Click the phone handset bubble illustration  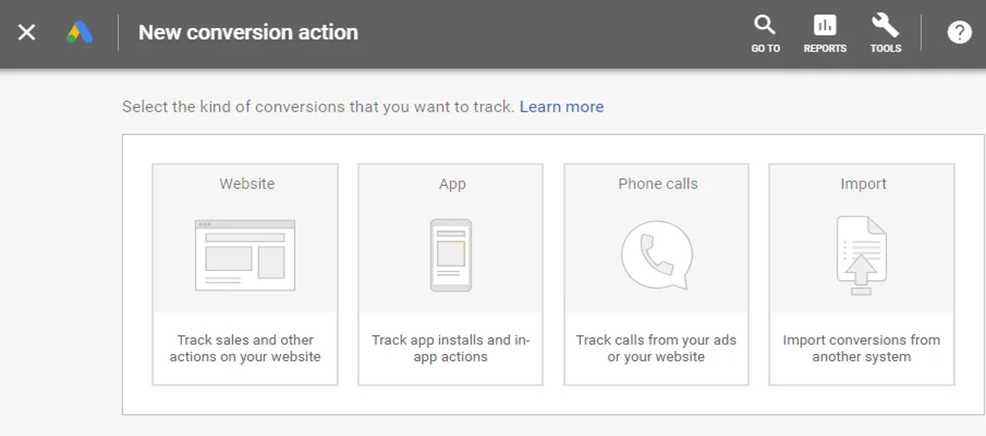(657, 255)
